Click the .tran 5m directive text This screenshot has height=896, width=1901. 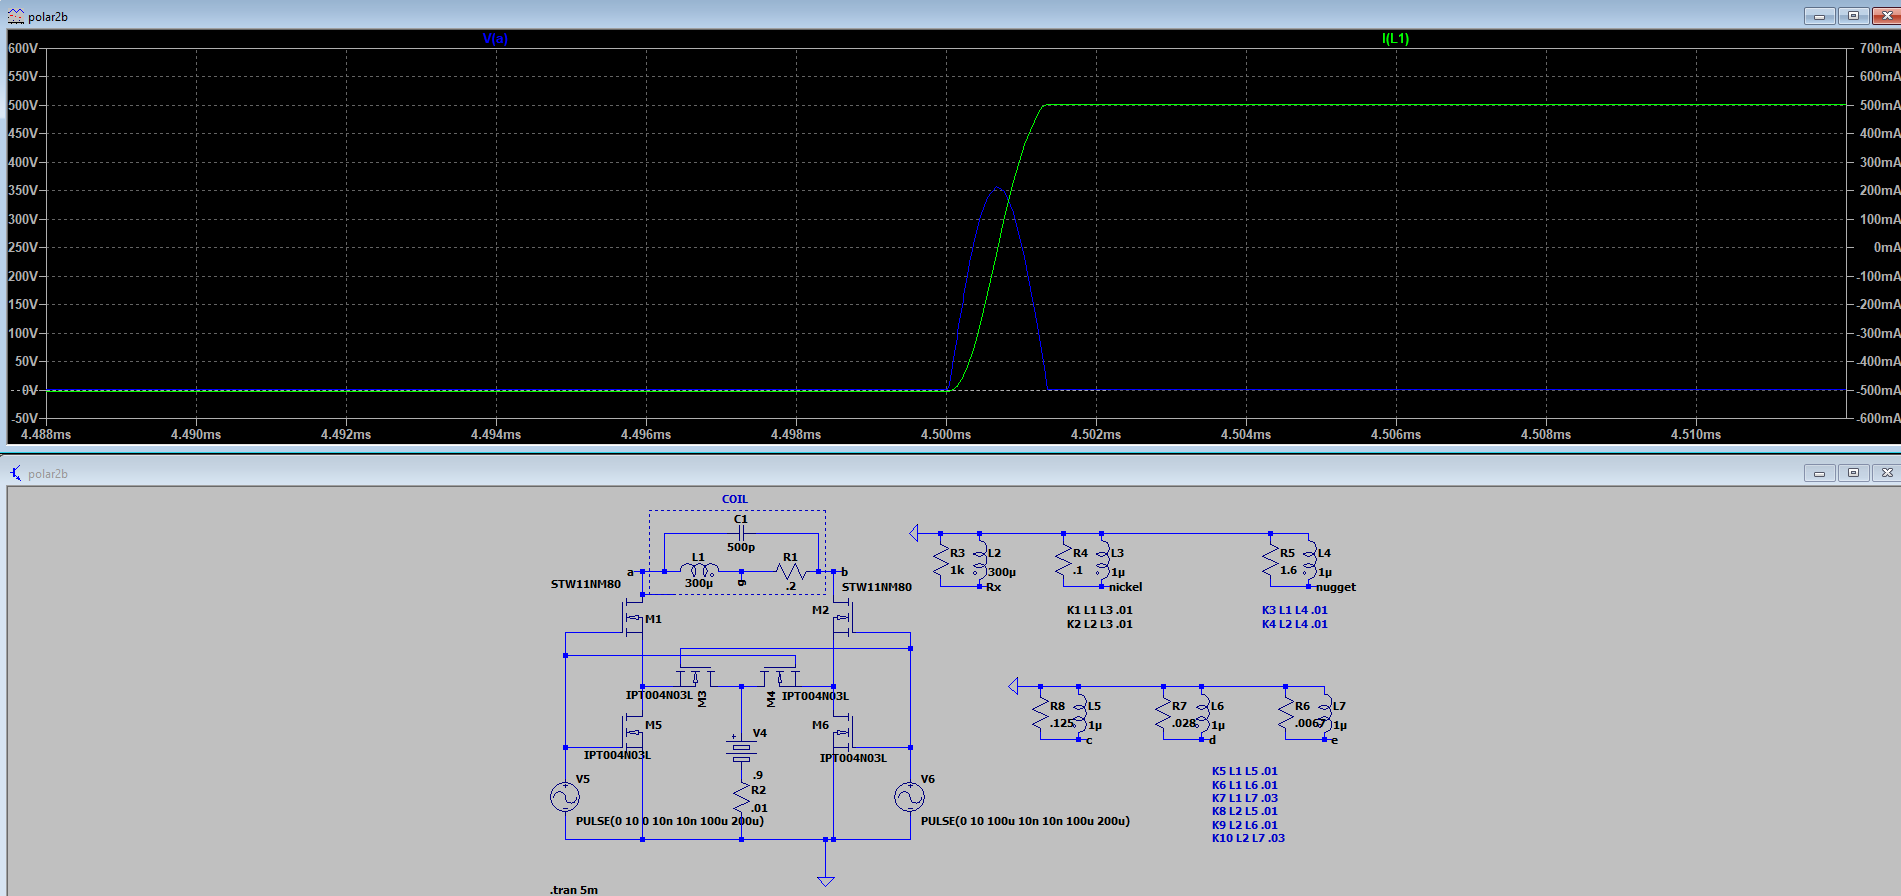(x=574, y=889)
